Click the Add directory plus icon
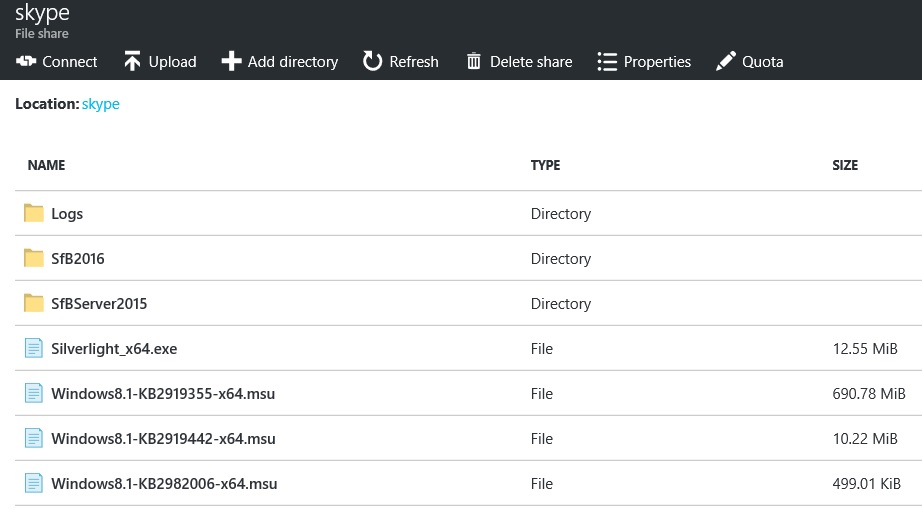This screenshot has width=922, height=520. (x=231, y=61)
